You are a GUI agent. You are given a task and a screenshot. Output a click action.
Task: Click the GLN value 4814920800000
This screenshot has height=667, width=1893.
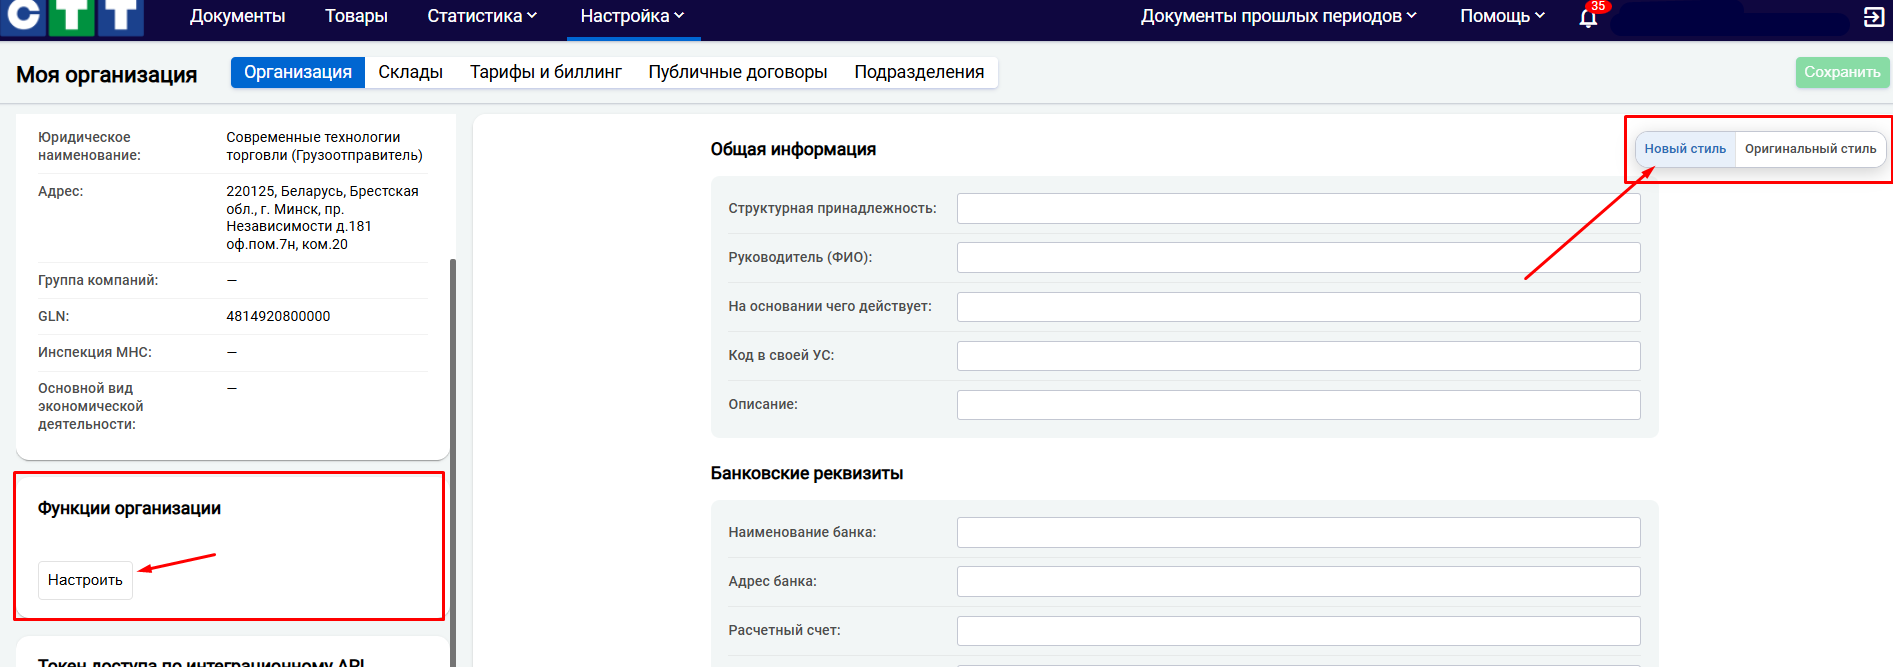278,316
